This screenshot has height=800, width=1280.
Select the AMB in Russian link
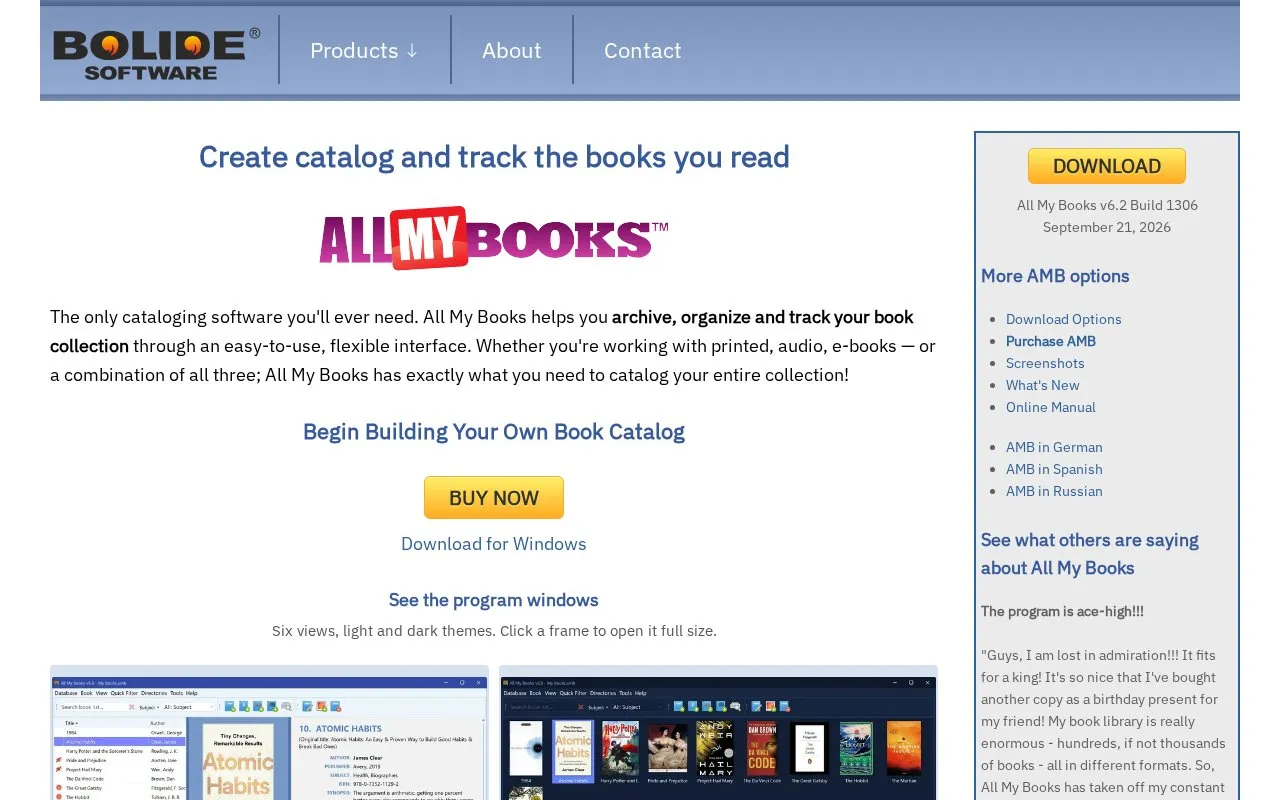(1054, 491)
